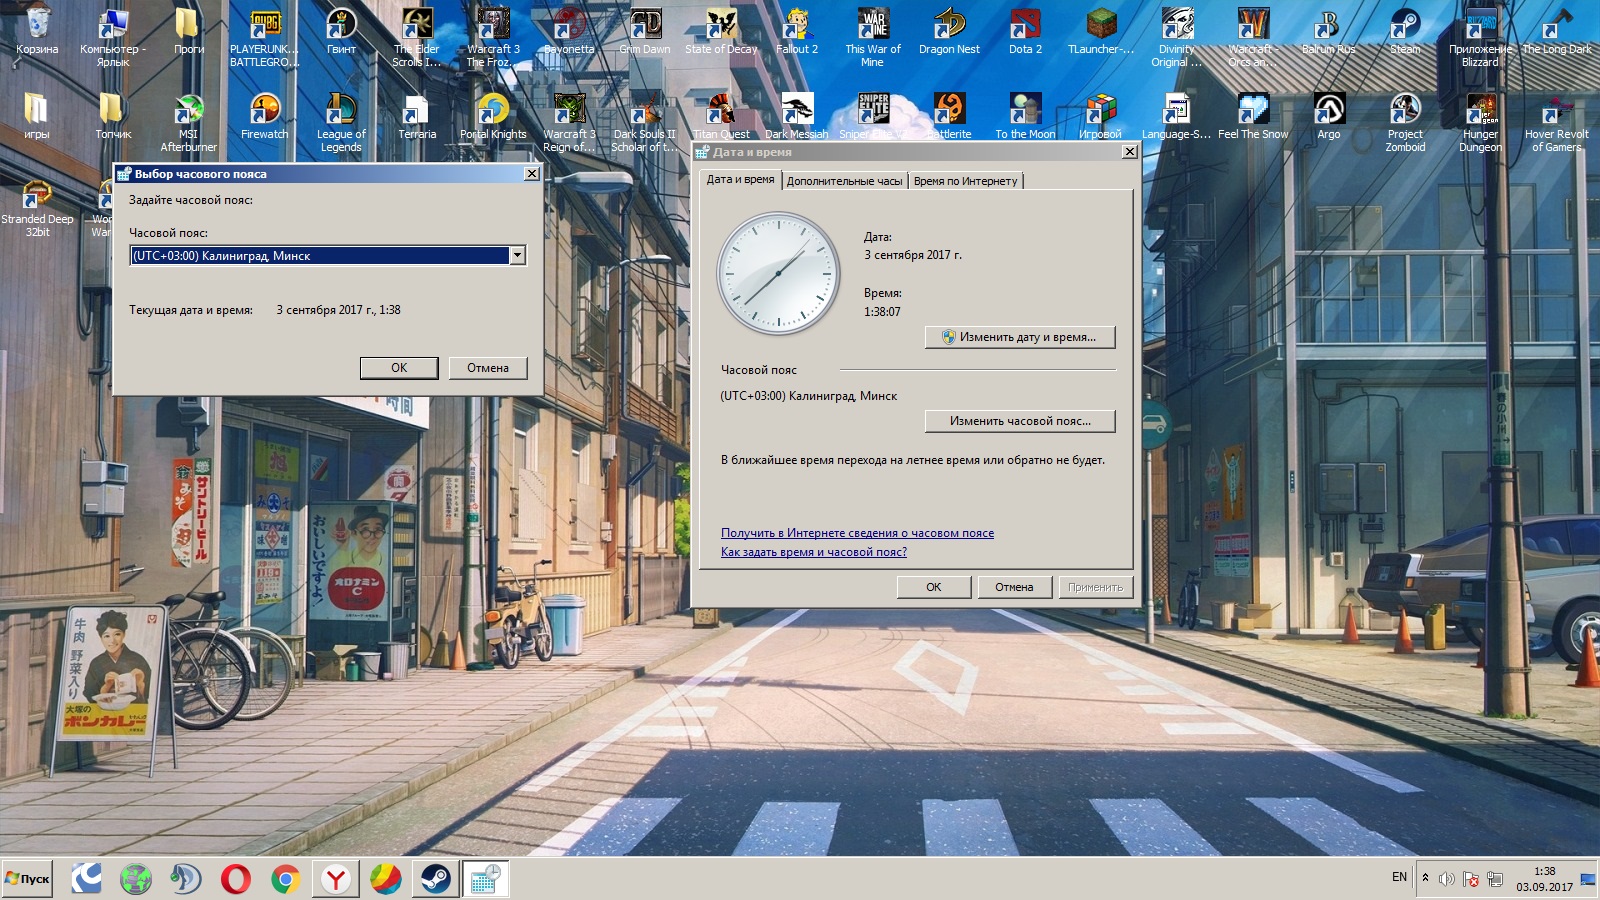
Task: Launch the Portal Knights desktop icon
Action: [493, 117]
